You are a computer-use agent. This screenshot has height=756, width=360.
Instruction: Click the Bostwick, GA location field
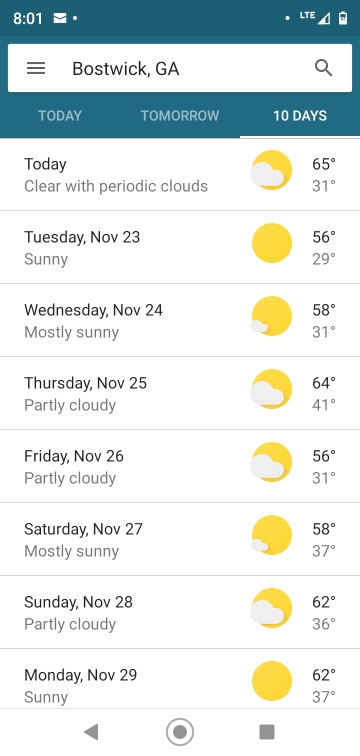coord(180,68)
